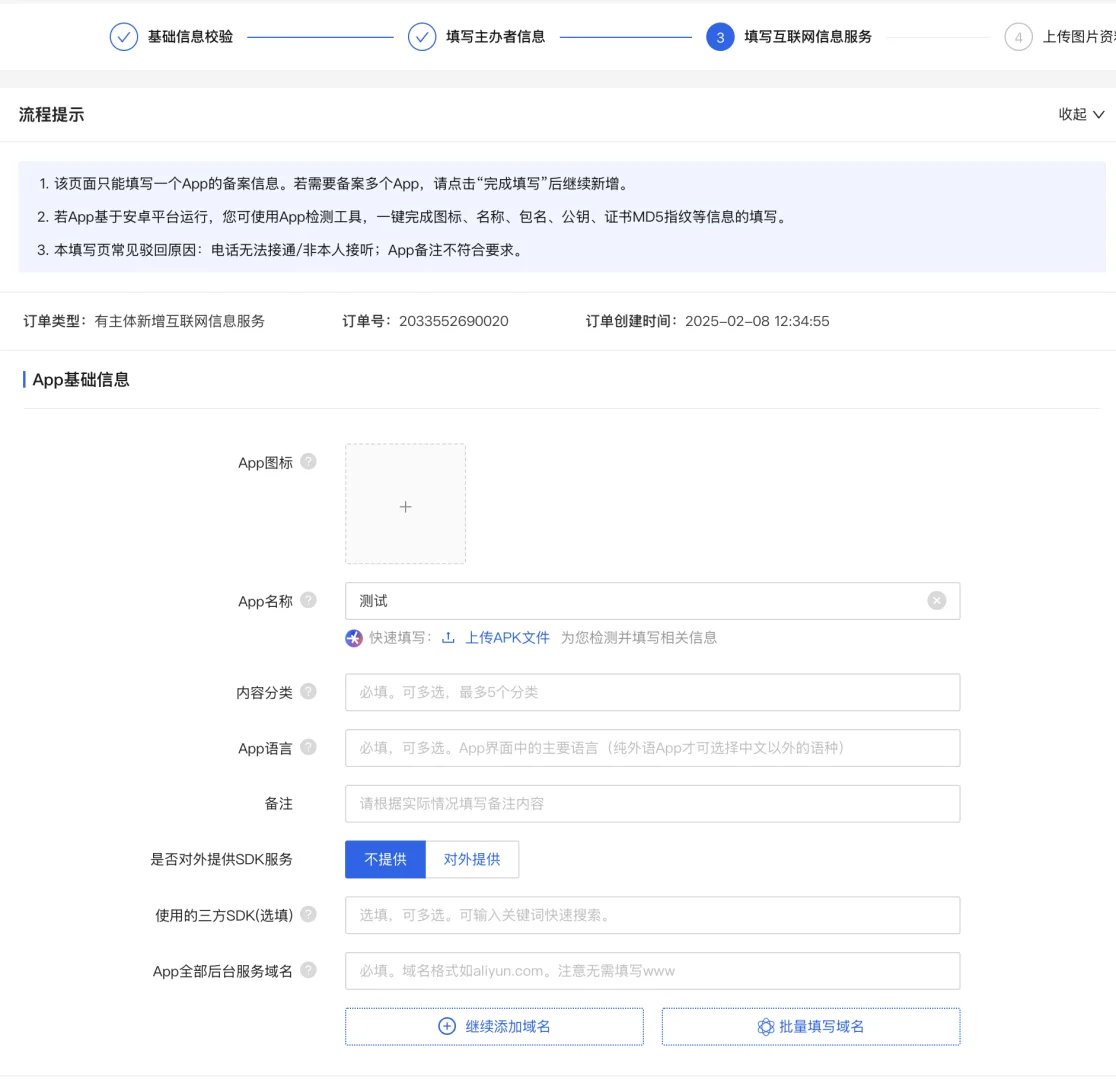This screenshot has height=1080, width=1116.
Task: Click the completed checkmark on 基础信息校验 step
Action: [123, 37]
